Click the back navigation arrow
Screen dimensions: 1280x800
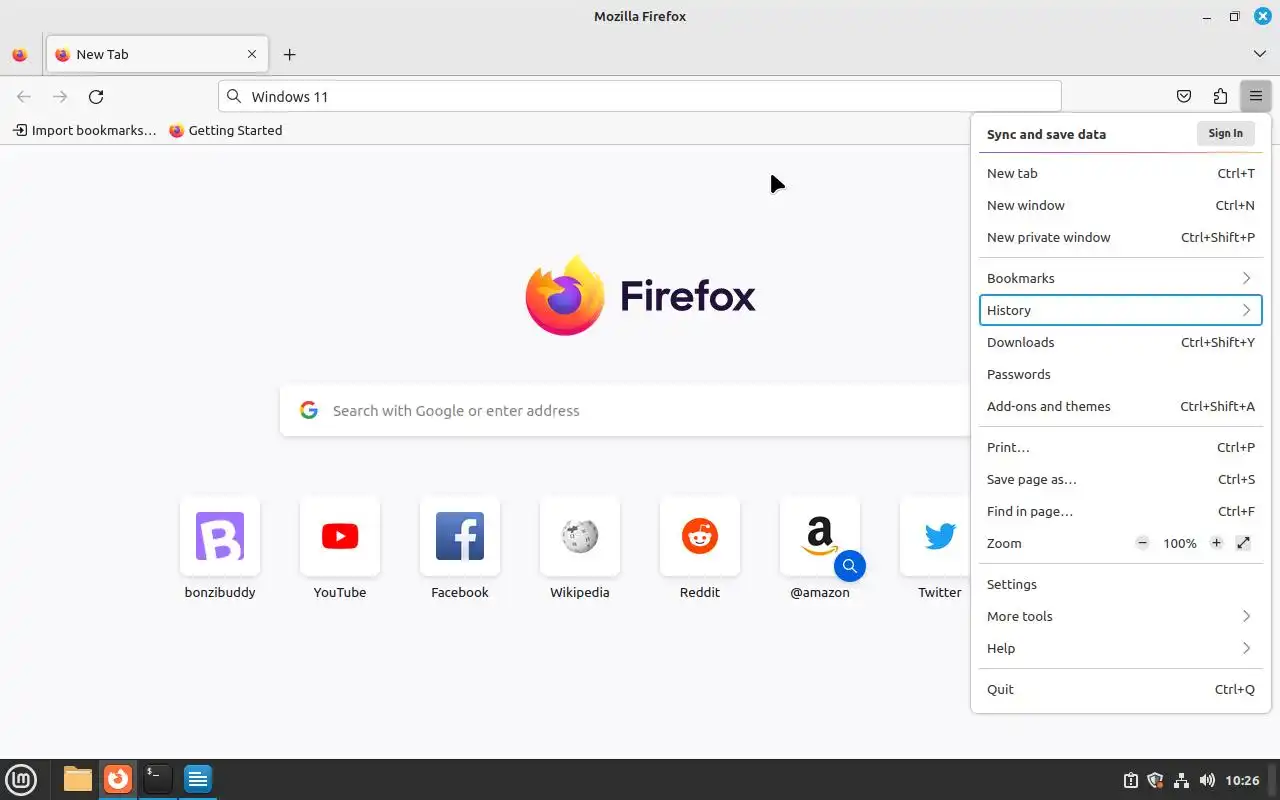coord(24,97)
